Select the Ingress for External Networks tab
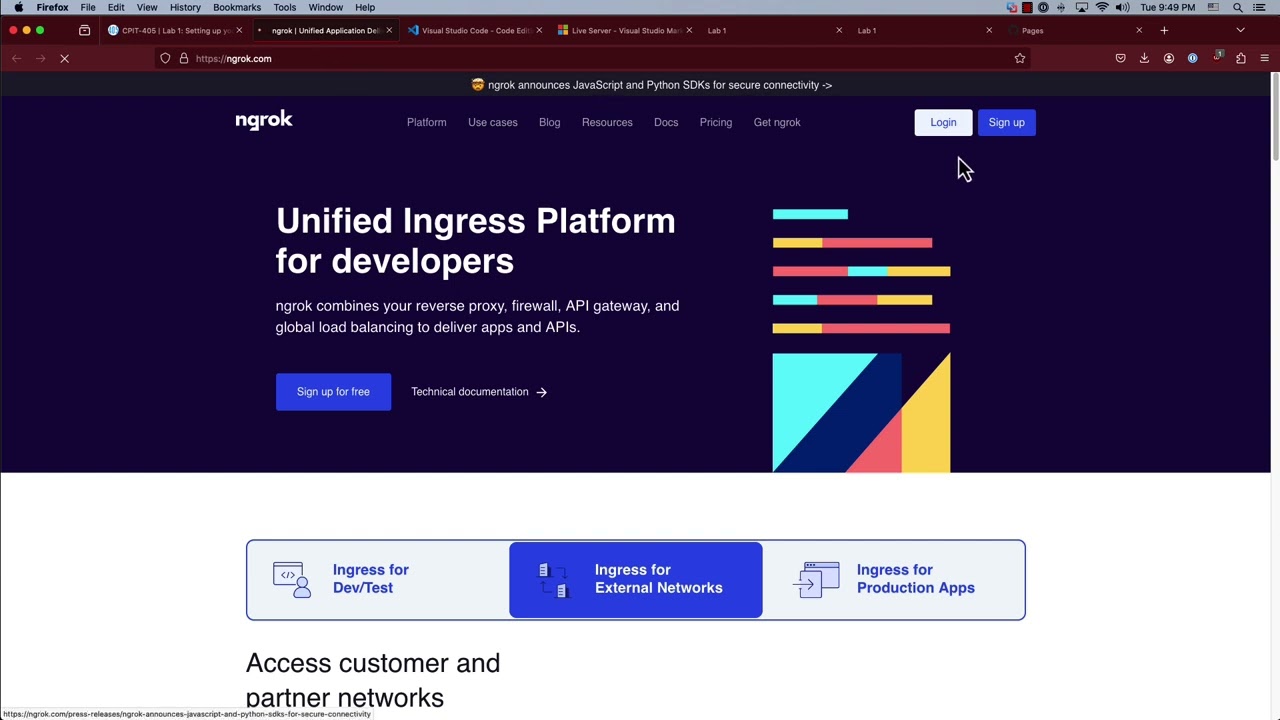This screenshot has width=1280, height=720. click(x=635, y=580)
